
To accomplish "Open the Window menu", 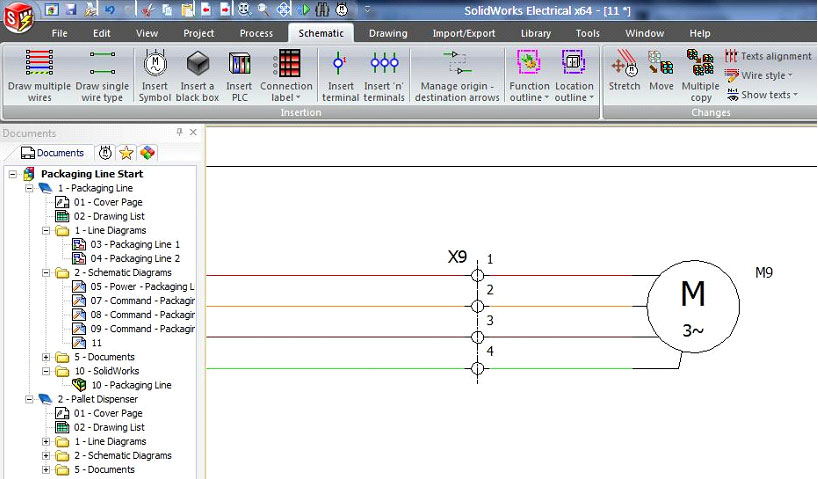I will pyautogui.click(x=645, y=33).
